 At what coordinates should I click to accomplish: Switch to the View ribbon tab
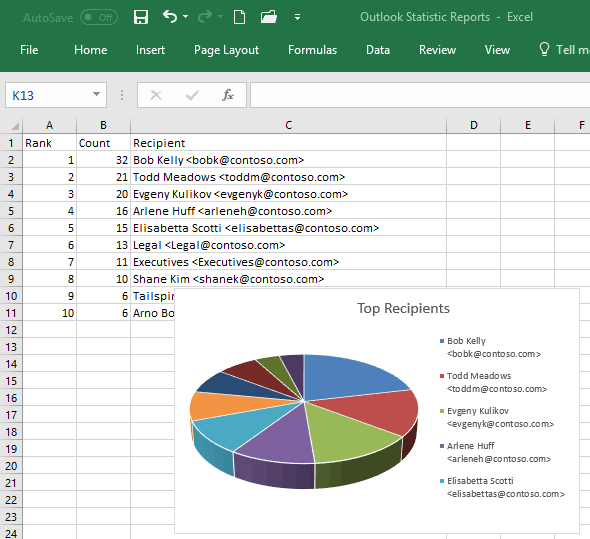tap(497, 50)
